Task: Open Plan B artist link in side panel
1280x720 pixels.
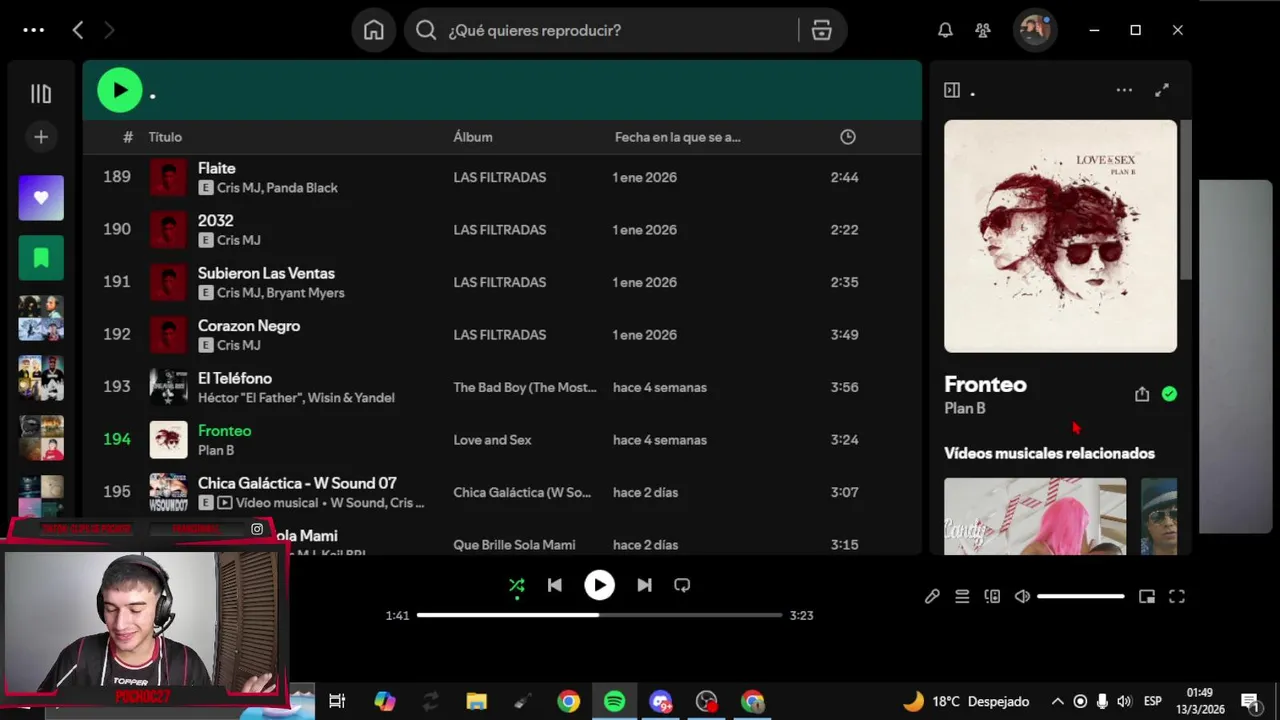Action: click(x=965, y=408)
